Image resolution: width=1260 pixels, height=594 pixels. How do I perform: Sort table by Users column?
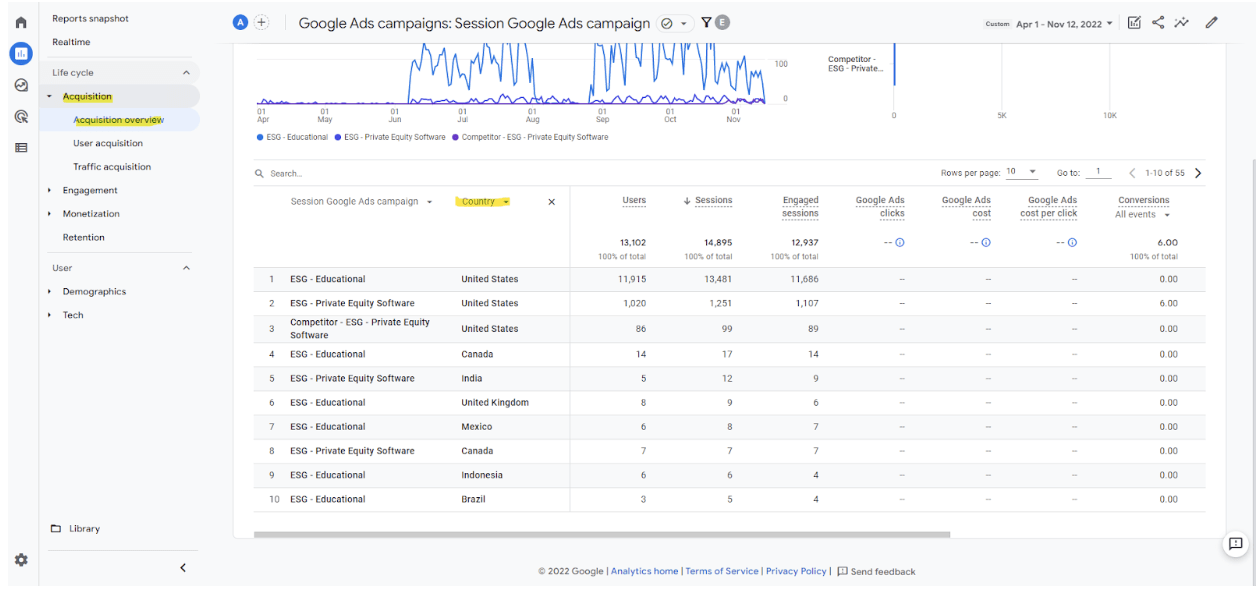(x=634, y=200)
